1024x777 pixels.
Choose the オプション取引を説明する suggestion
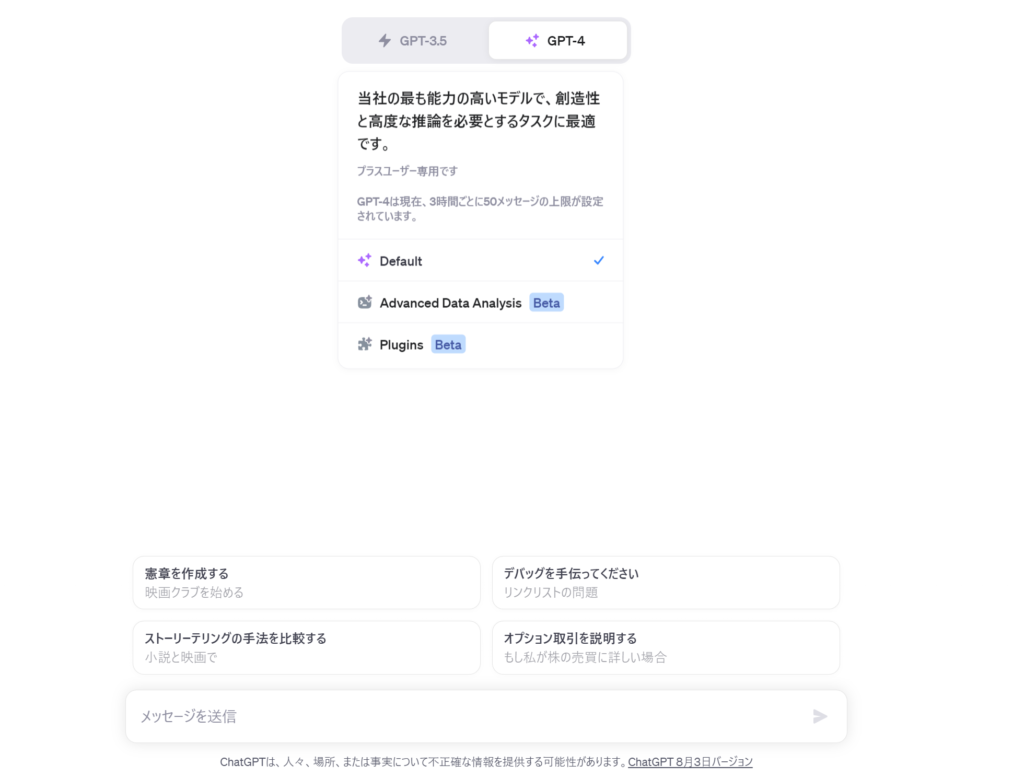[665, 647]
